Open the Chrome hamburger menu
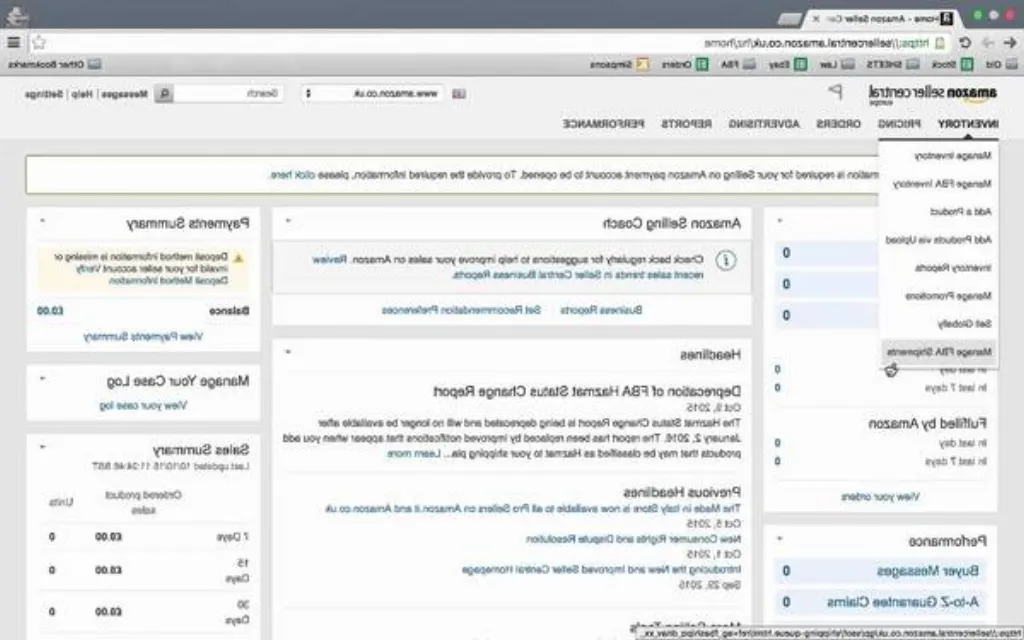Image resolution: width=1024 pixels, height=640 pixels. [x=14, y=42]
